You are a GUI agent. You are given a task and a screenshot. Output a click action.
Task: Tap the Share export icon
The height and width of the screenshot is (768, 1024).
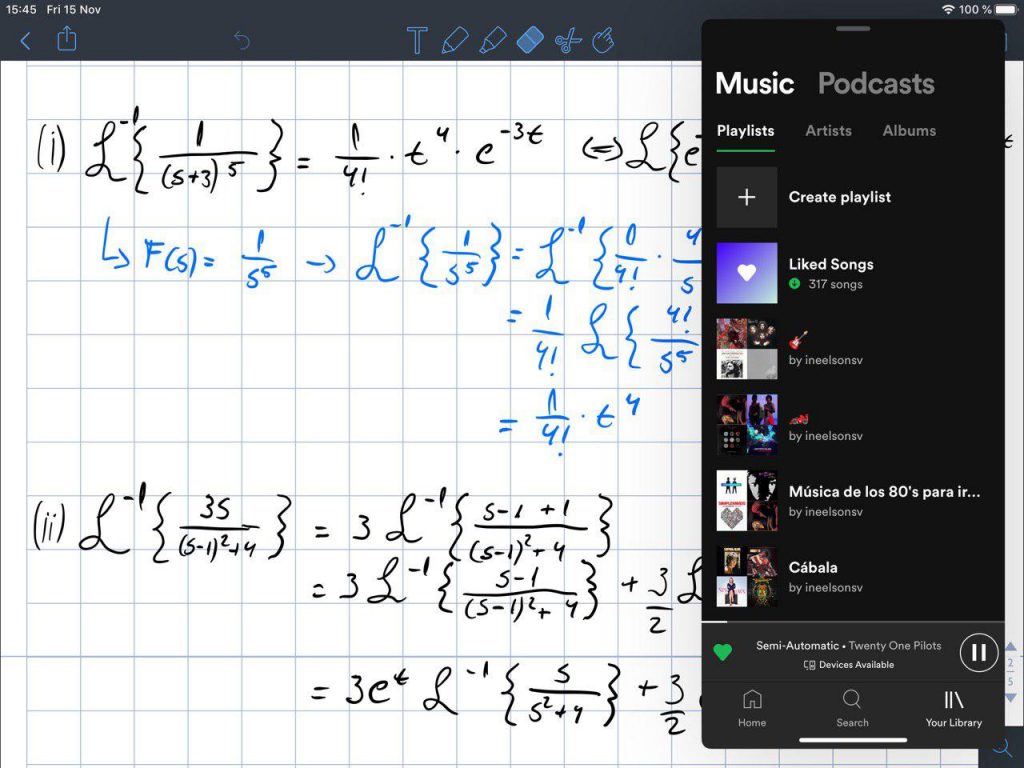coord(67,40)
